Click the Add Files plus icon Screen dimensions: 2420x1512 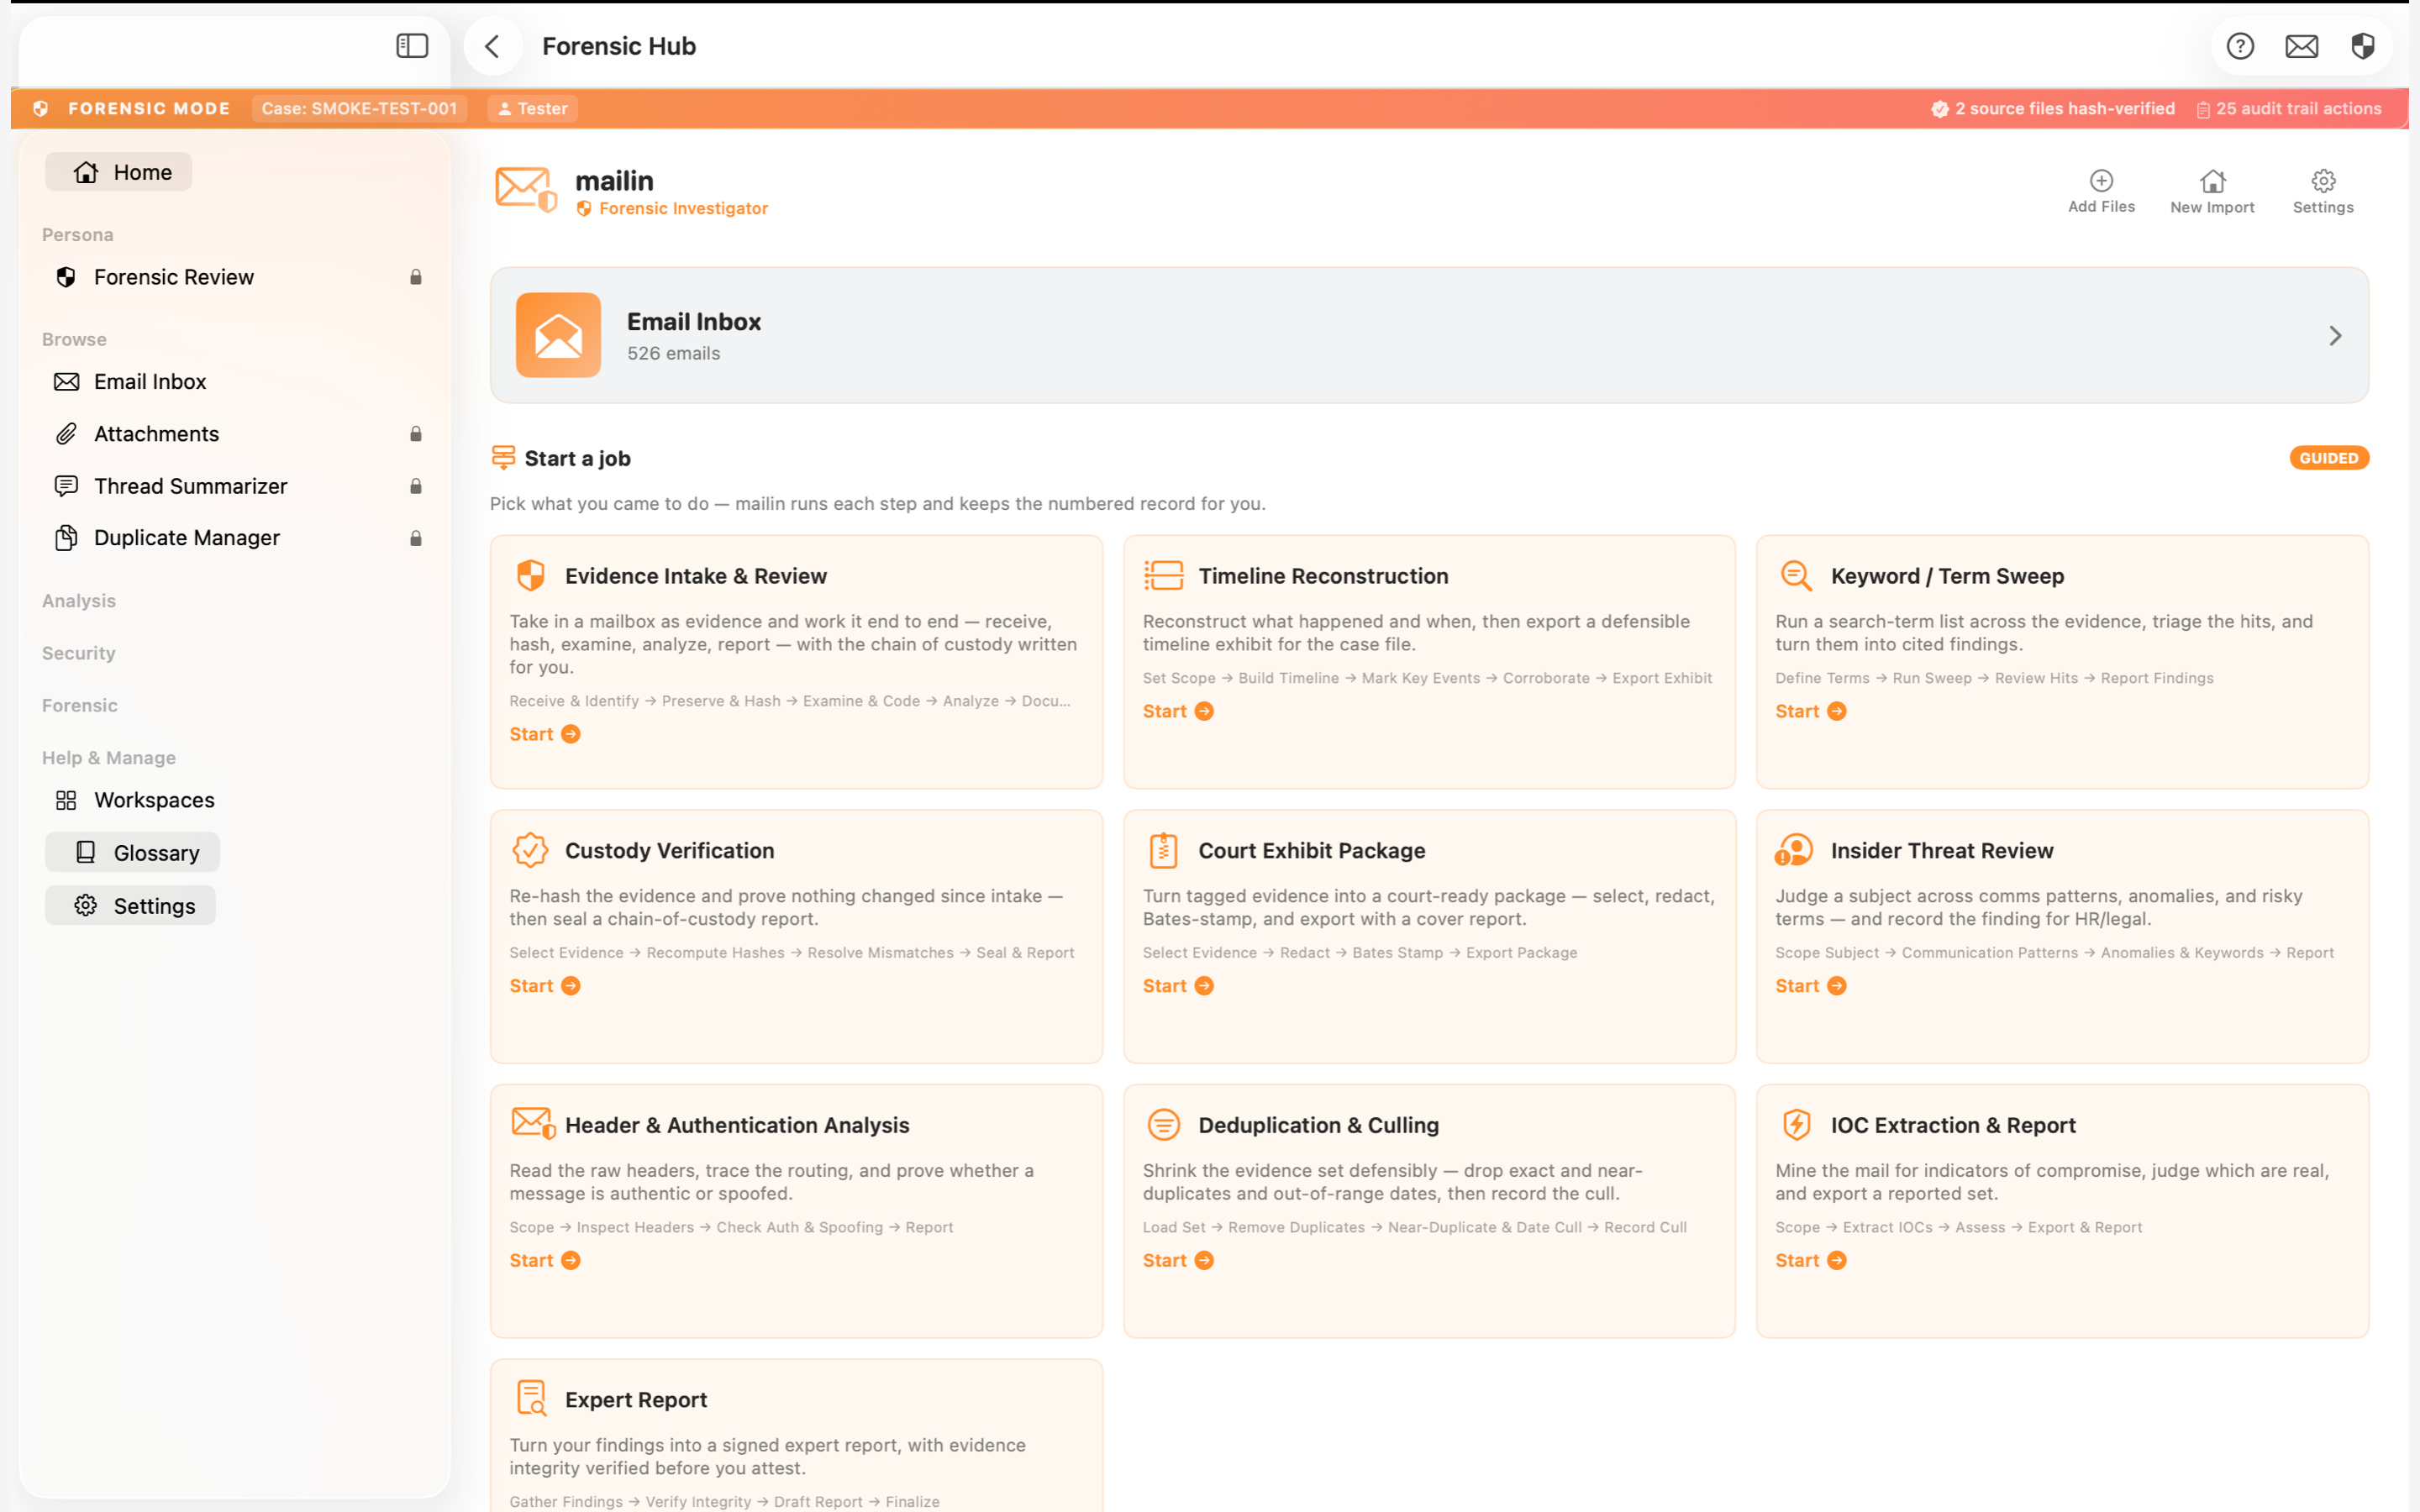click(2101, 180)
